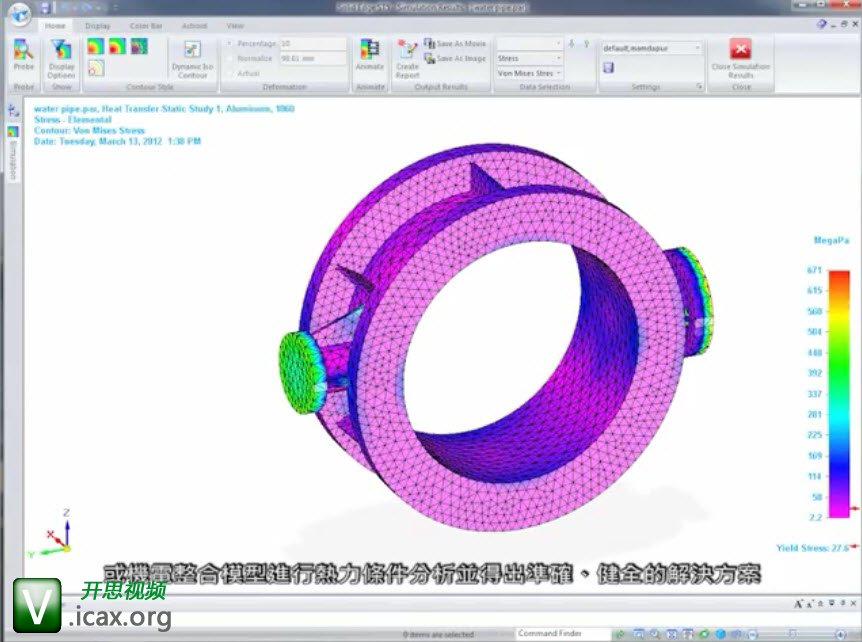This screenshot has width=862, height=642.
Task: Click the Save As Movie label
Action: pyautogui.click(x=461, y=43)
